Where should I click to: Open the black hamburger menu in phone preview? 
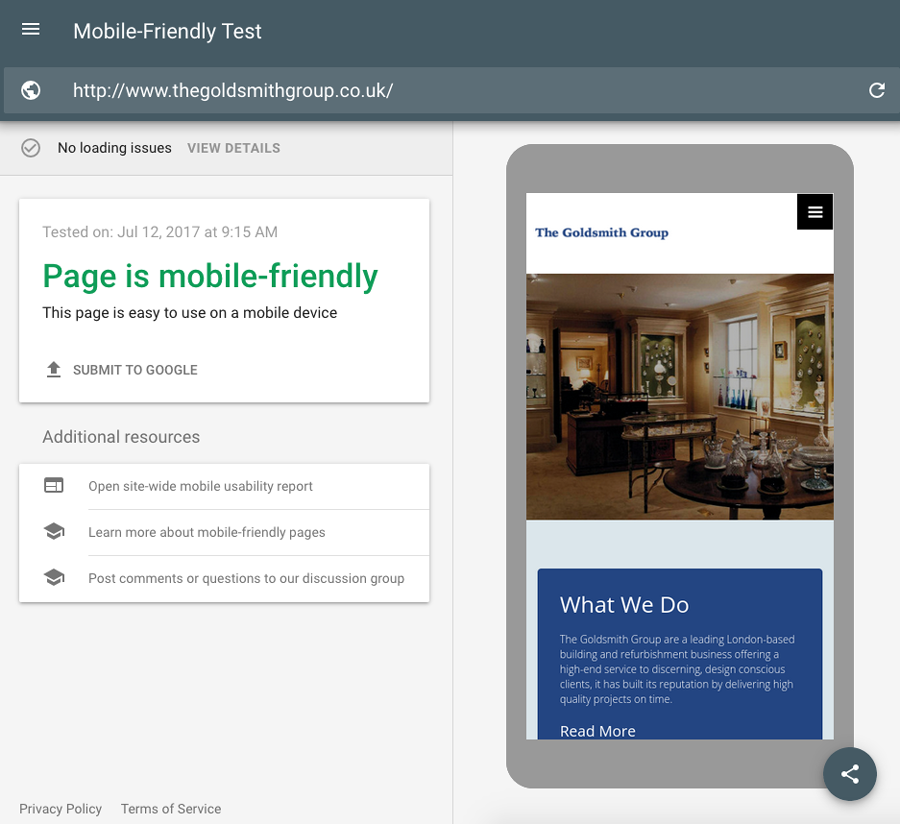[x=815, y=212]
